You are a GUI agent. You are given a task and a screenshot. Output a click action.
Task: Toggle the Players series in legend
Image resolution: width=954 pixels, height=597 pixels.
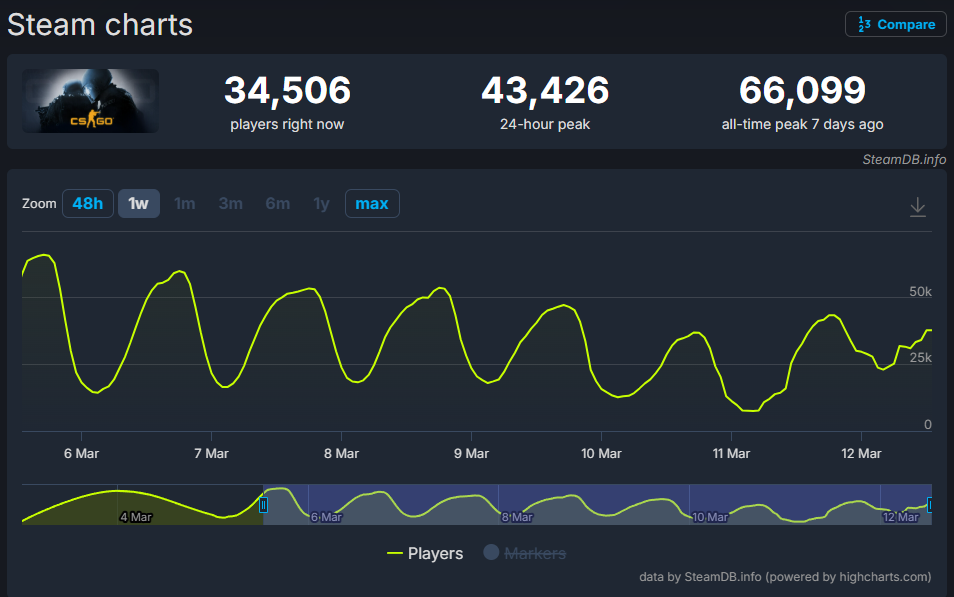click(425, 553)
